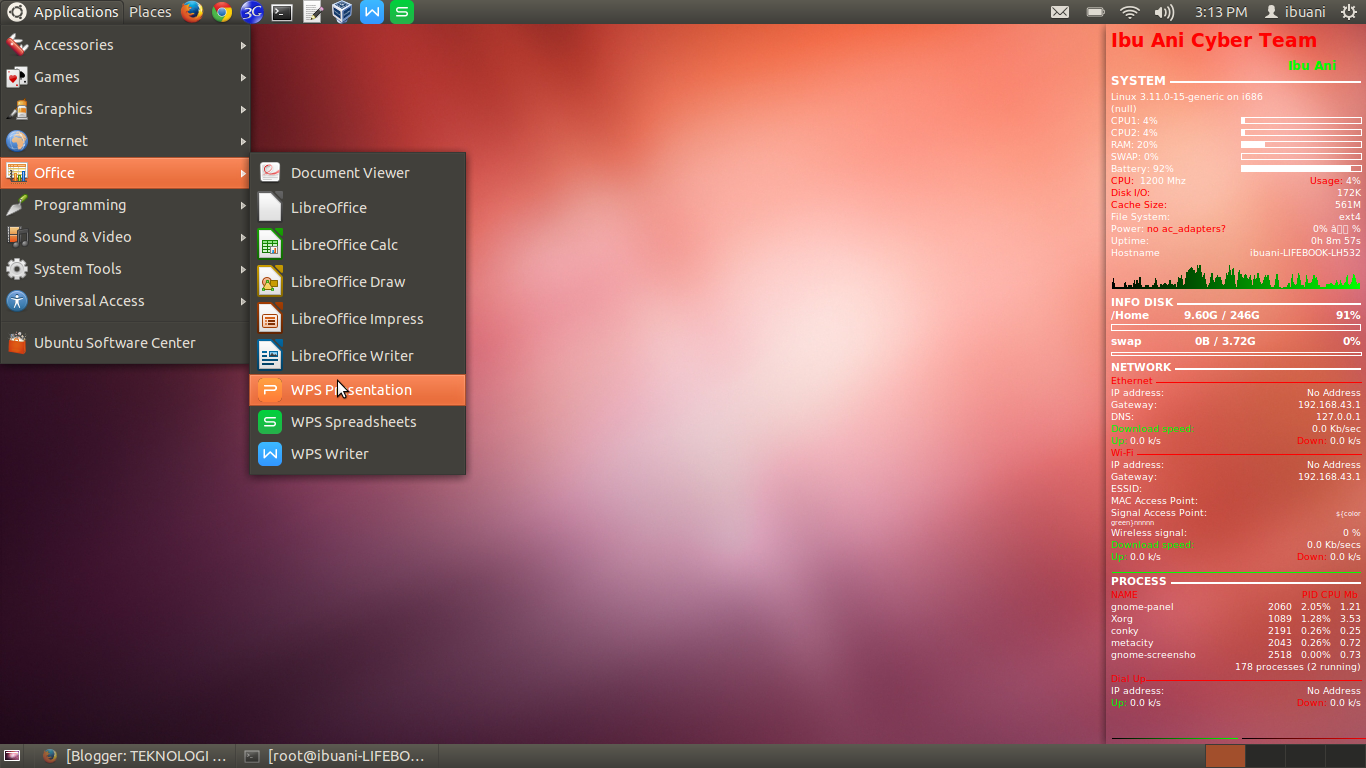Image resolution: width=1366 pixels, height=768 pixels.
Task: Start WPS Presentation from the Office submenu
Action: (357, 390)
